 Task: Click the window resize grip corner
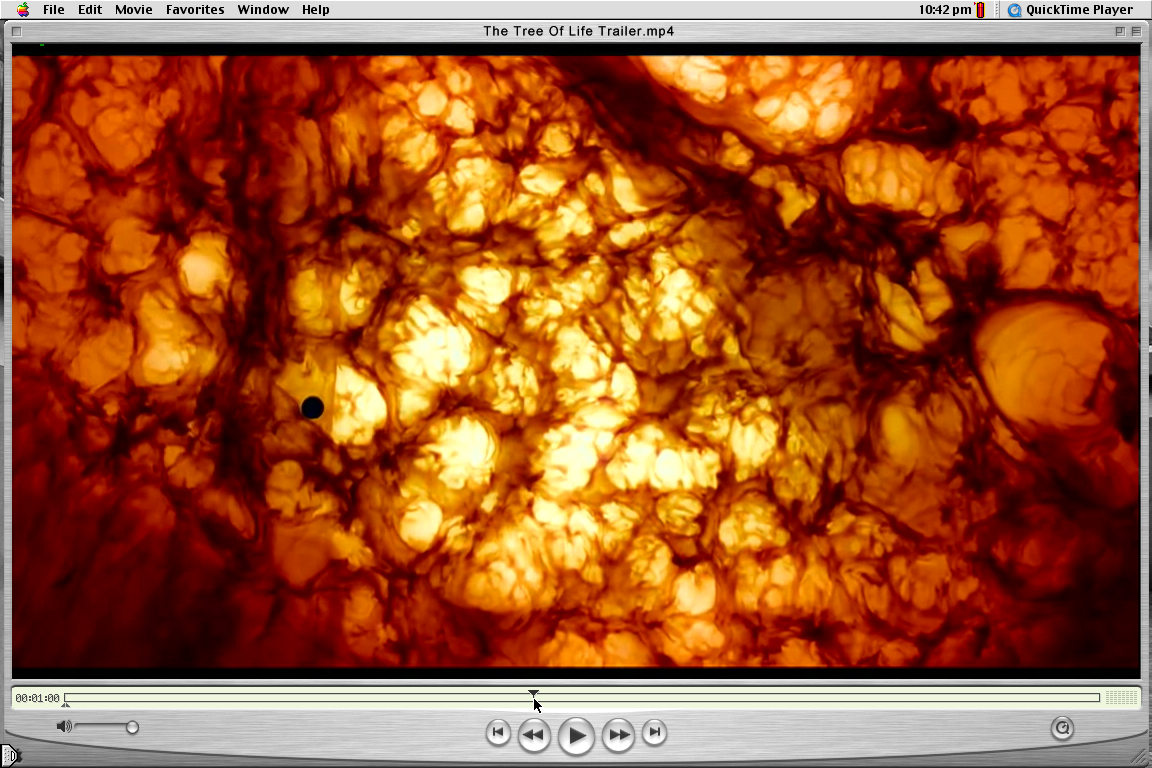(x=1140, y=757)
